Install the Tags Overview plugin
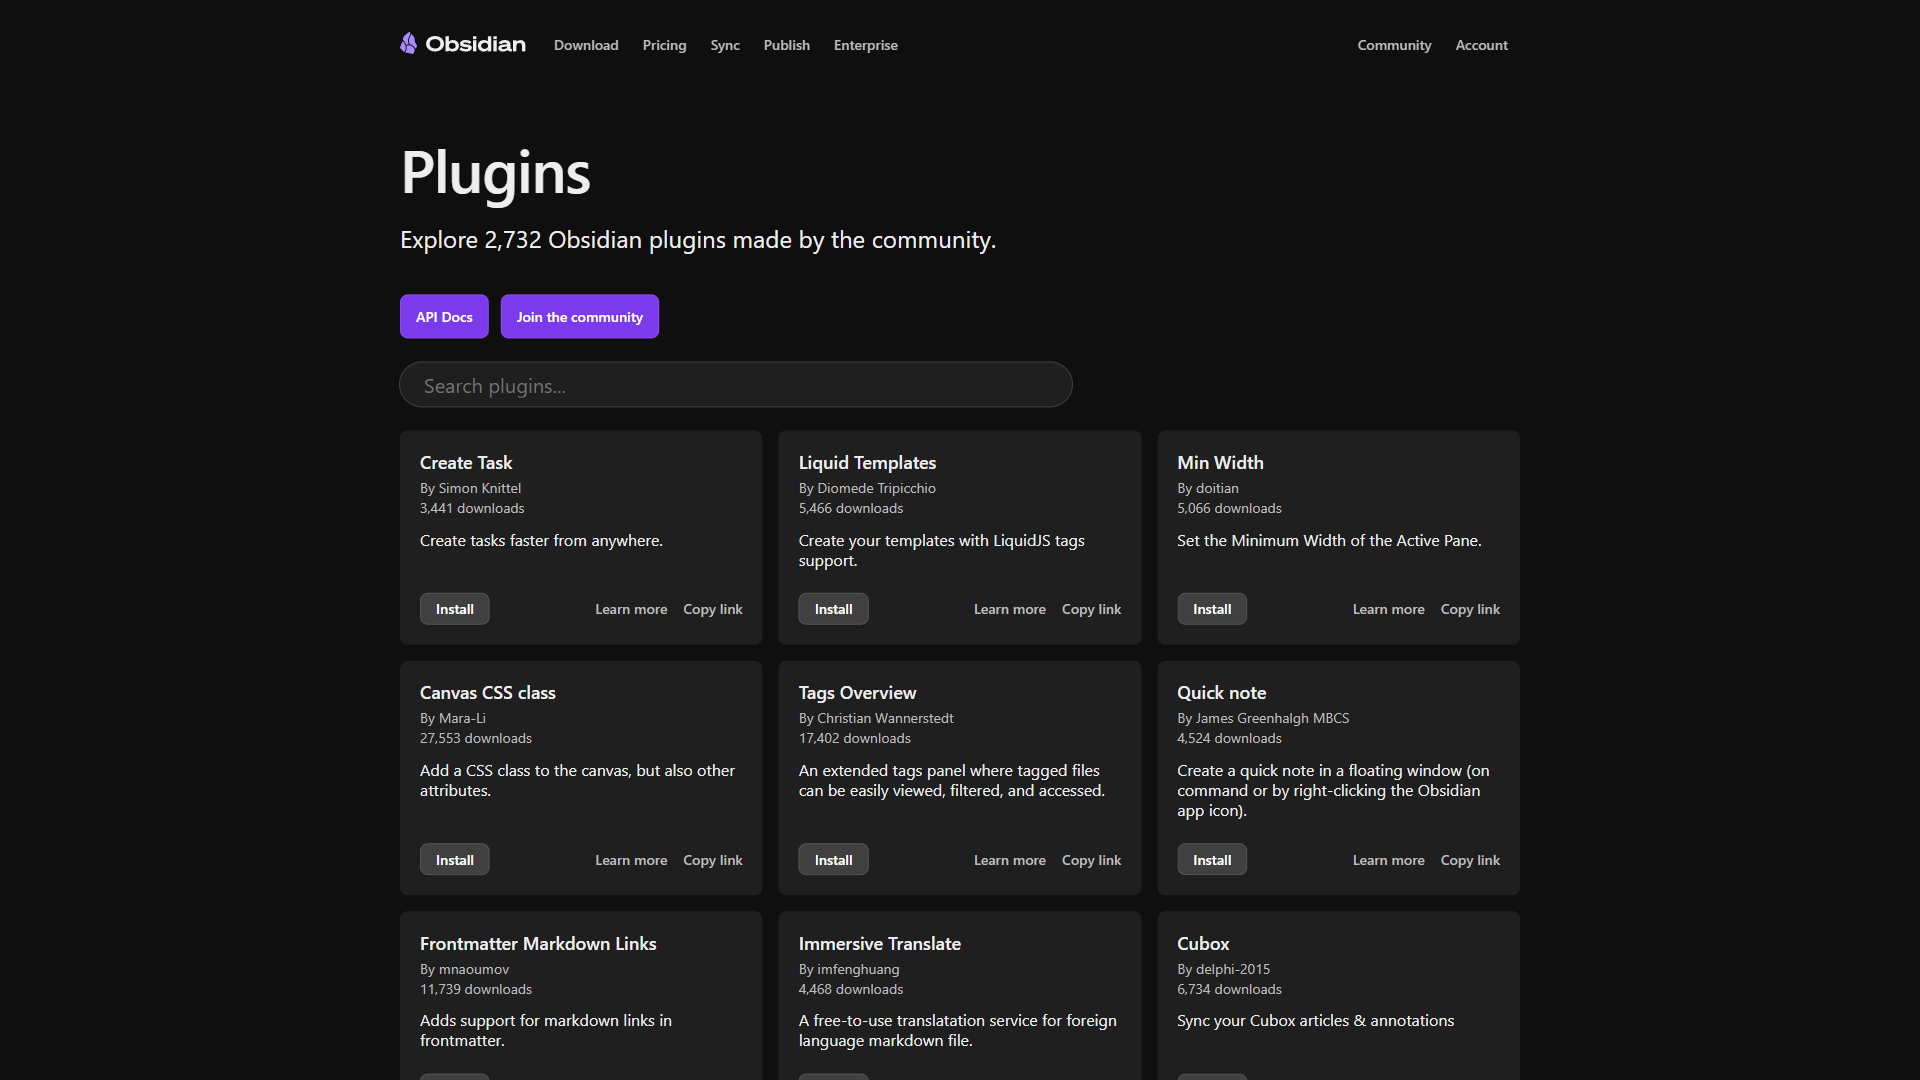Screen dimensions: 1920x1080 833,860
